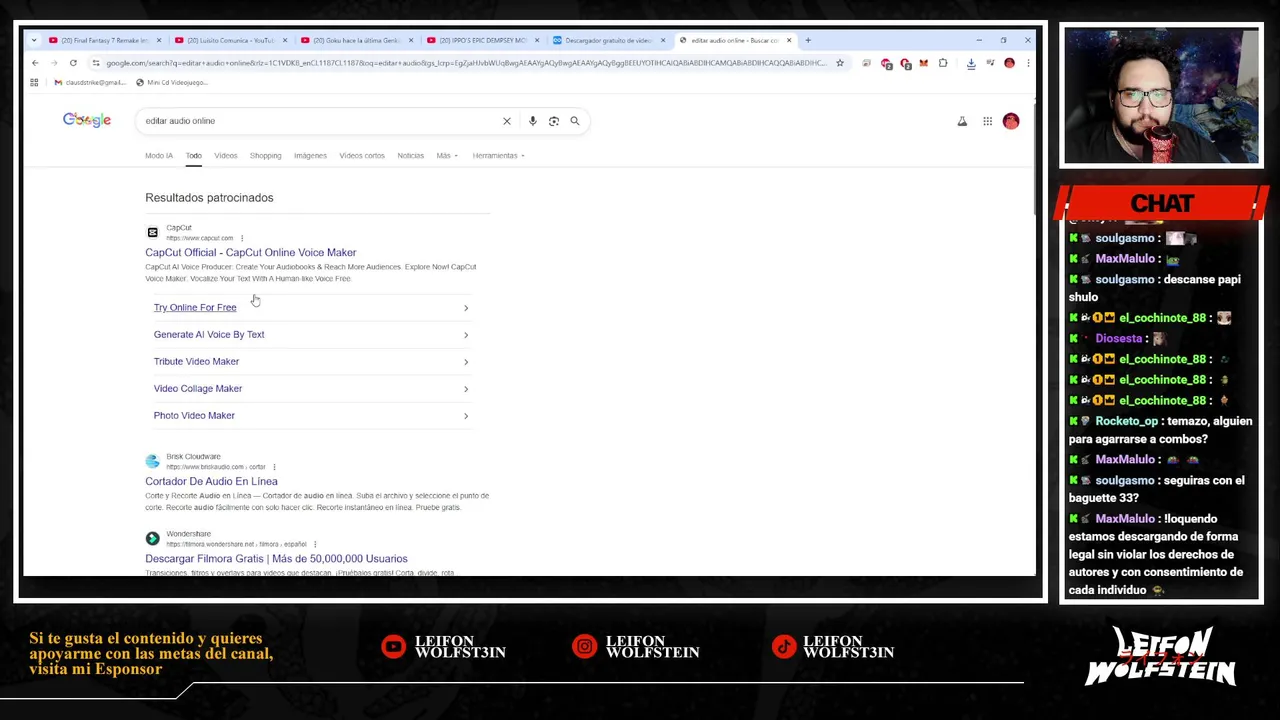
Task: Clear the Google search box text
Action: pyautogui.click(x=507, y=121)
